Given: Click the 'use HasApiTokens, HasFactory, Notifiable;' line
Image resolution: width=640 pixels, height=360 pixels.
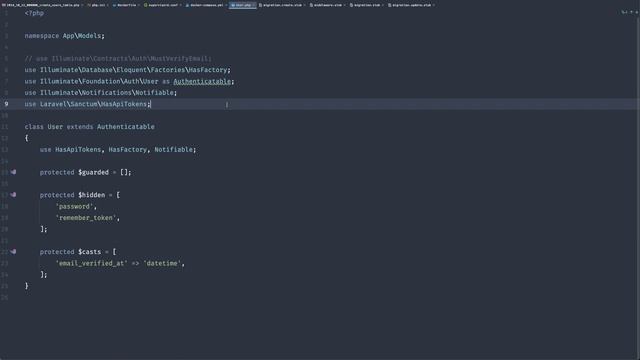Looking at the screenshot, I should point(118,150).
